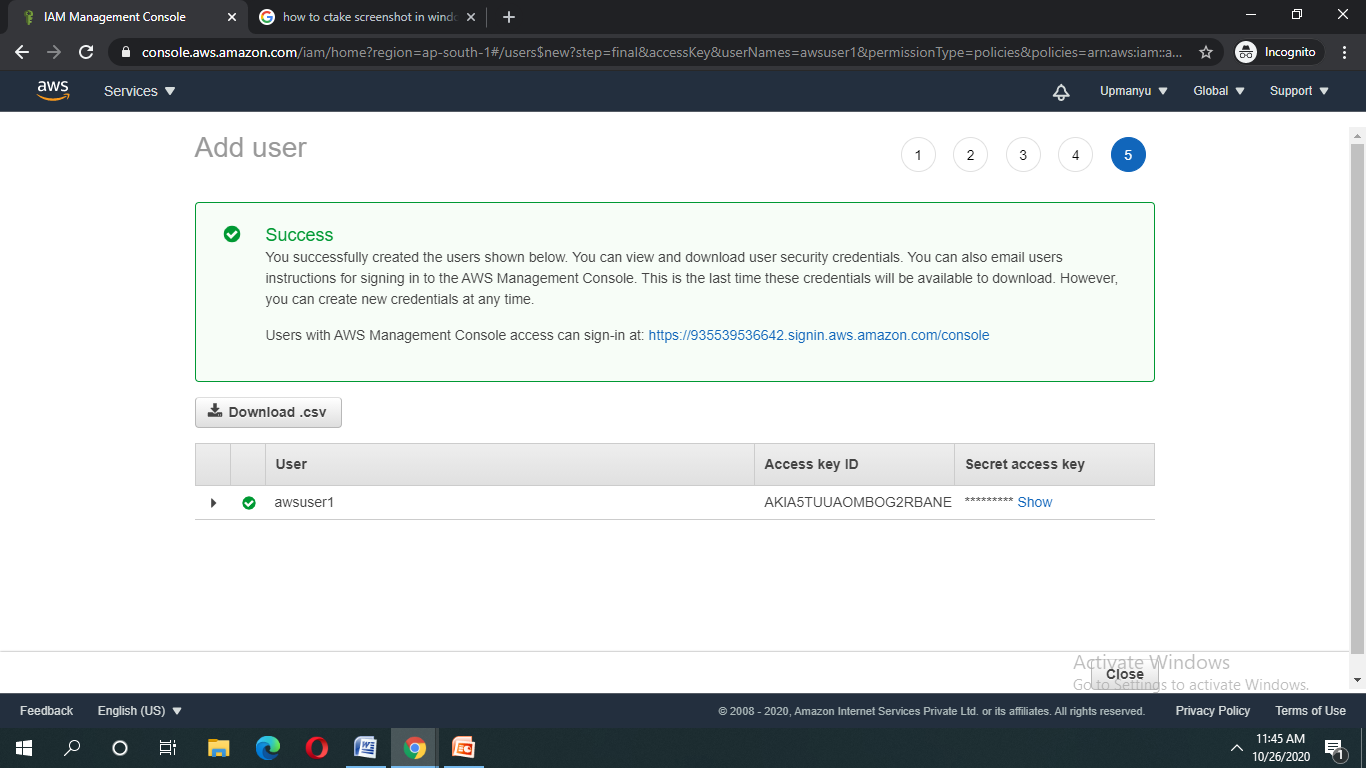Open File Explorer from taskbar
The width and height of the screenshot is (1366, 768).
(x=218, y=747)
